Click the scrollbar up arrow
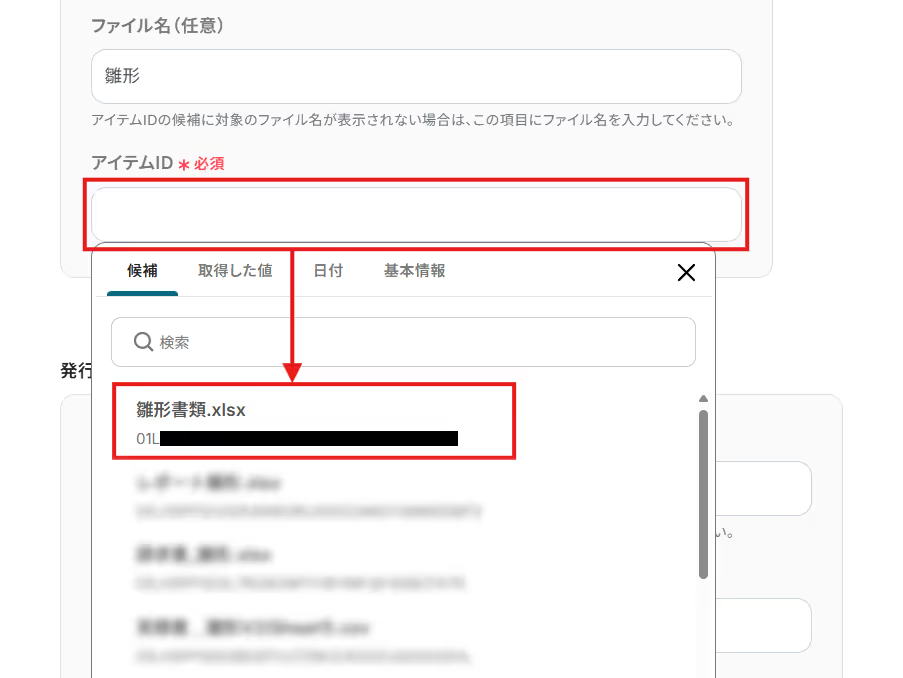903x678 pixels. coord(703,399)
